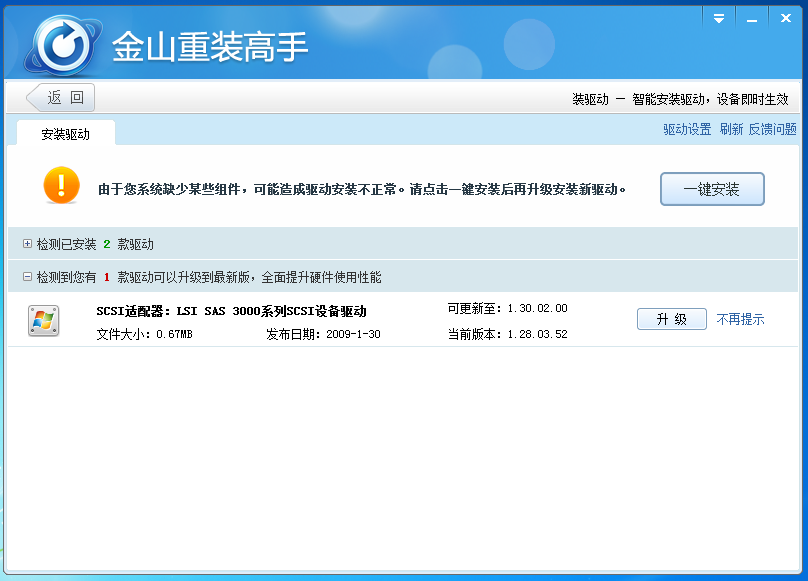Collapse the upgradable drivers section

tap(27, 277)
